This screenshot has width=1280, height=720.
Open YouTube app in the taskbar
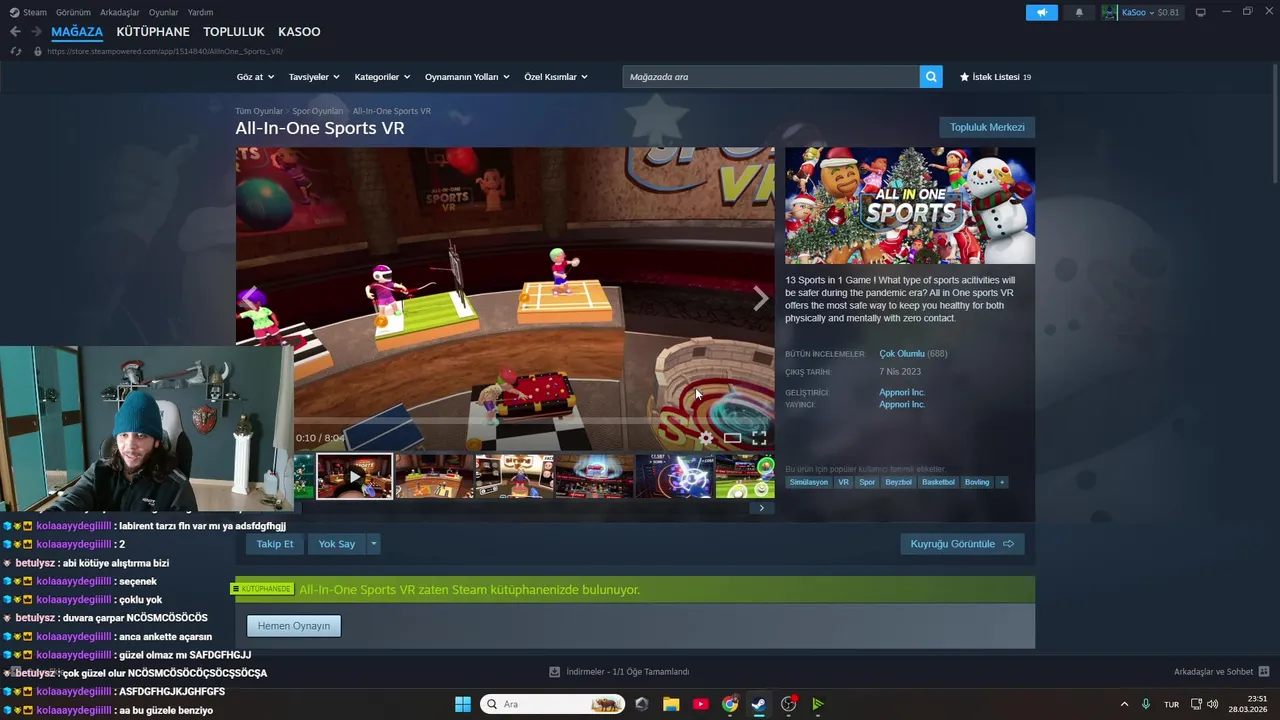pos(700,704)
